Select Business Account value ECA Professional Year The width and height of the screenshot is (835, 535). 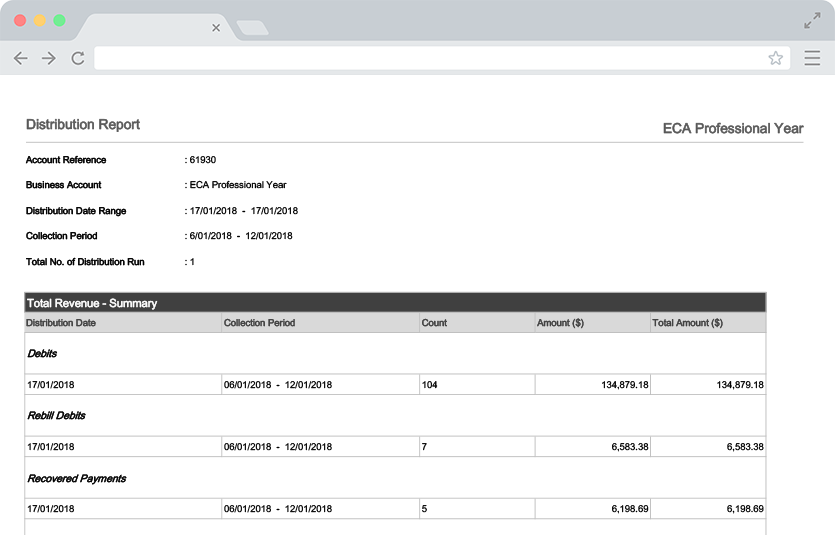(238, 185)
